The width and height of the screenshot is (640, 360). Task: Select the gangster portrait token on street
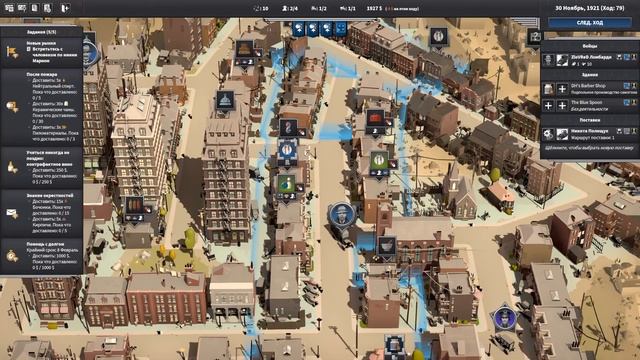(342, 214)
